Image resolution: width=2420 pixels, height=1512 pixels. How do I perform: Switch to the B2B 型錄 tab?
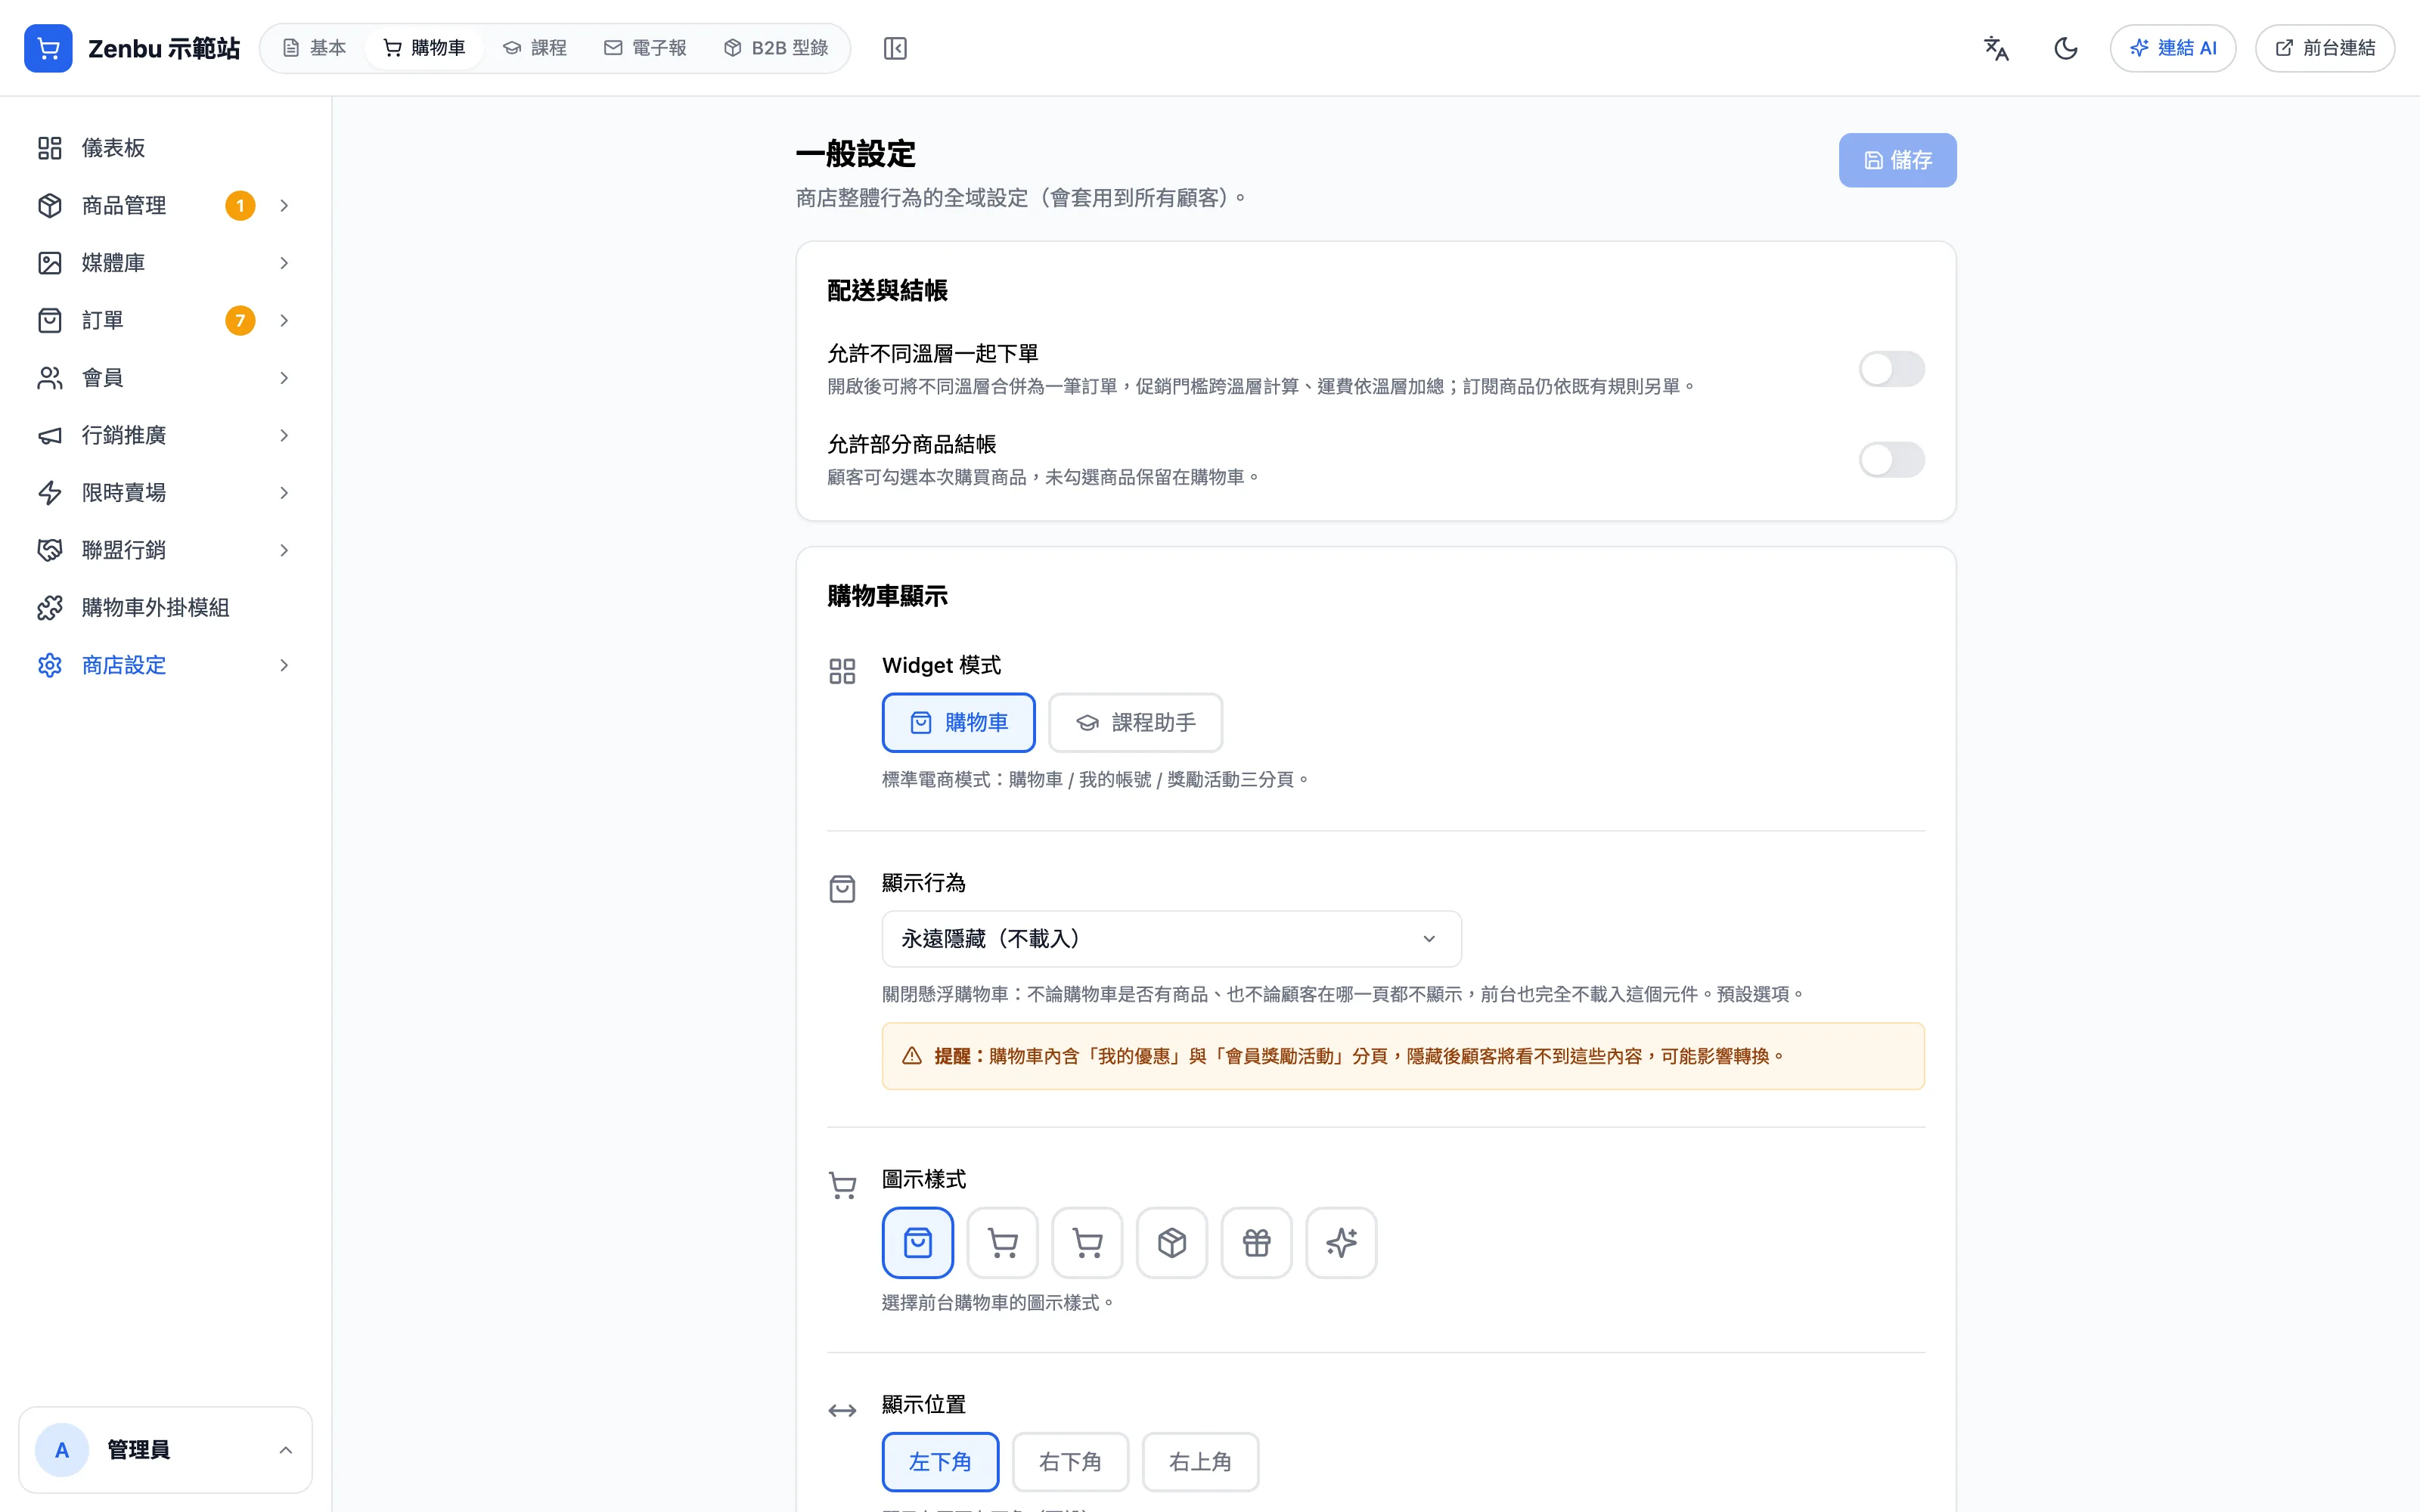coord(776,48)
